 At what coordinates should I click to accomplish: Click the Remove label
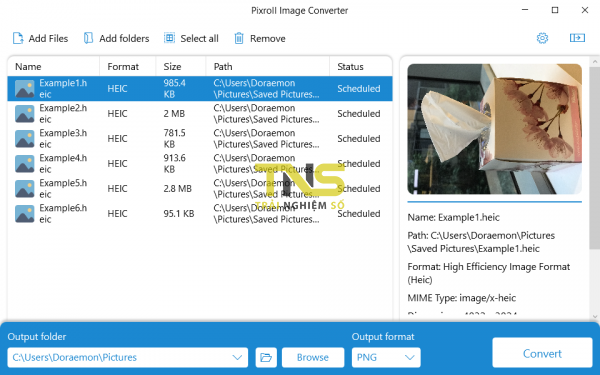(x=267, y=38)
